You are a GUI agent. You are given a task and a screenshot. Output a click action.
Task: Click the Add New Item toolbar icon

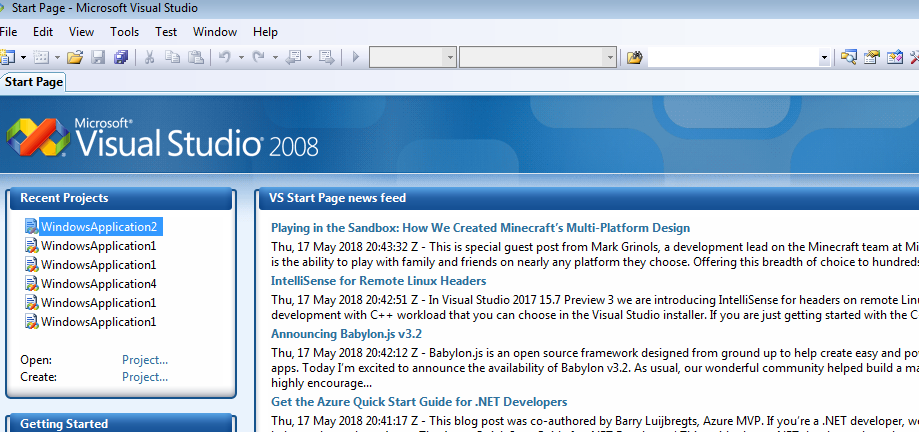(x=40, y=57)
